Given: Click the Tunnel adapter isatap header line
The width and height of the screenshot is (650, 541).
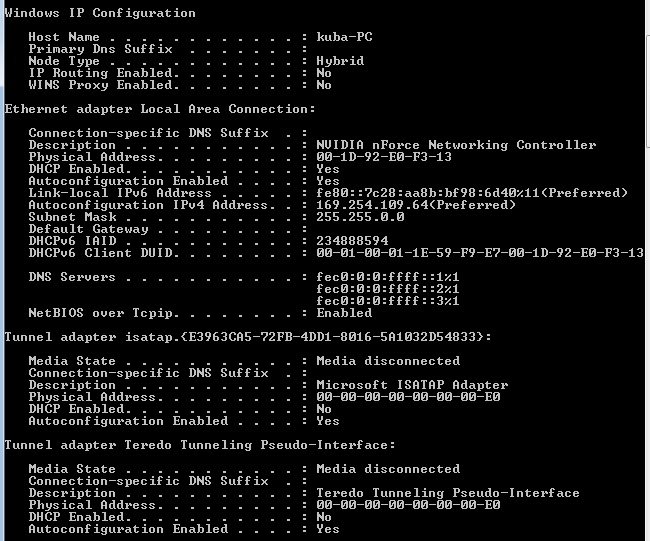Looking at the screenshot, I should 247,337.
